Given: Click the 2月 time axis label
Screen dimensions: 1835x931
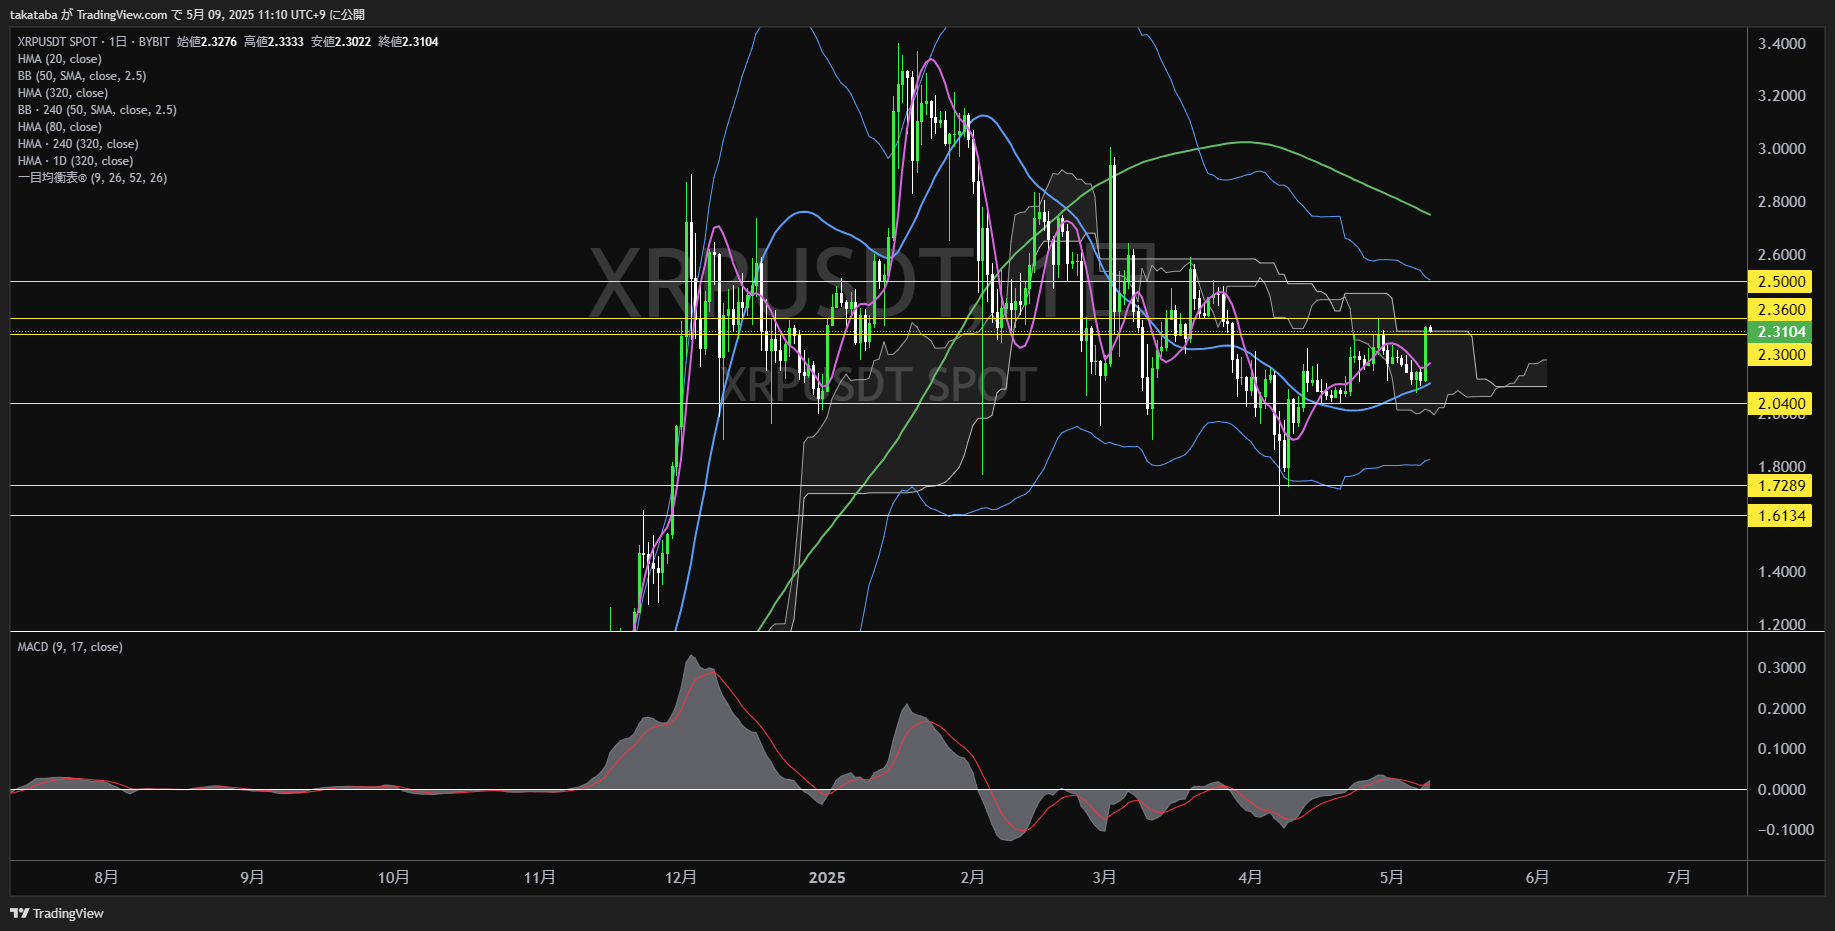Looking at the screenshot, I should click(x=972, y=877).
